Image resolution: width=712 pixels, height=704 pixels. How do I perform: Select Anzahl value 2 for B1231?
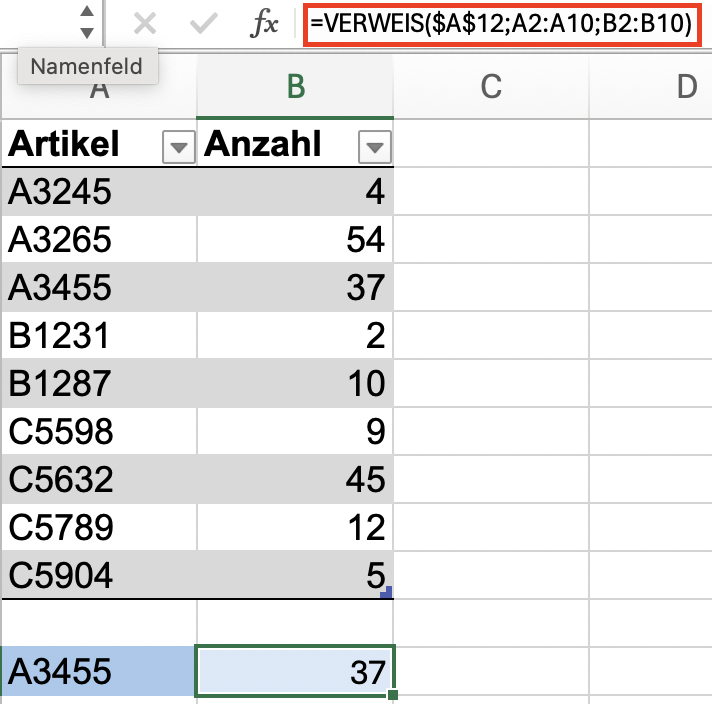point(295,335)
